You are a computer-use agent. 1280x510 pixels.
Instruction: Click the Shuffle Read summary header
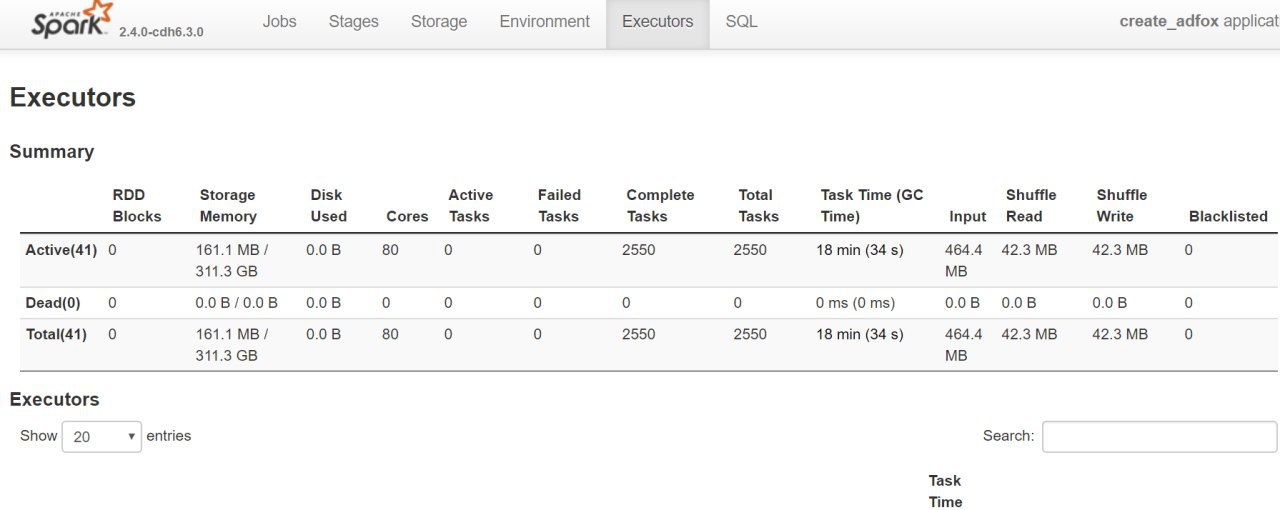pyautogui.click(x=1031, y=206)
